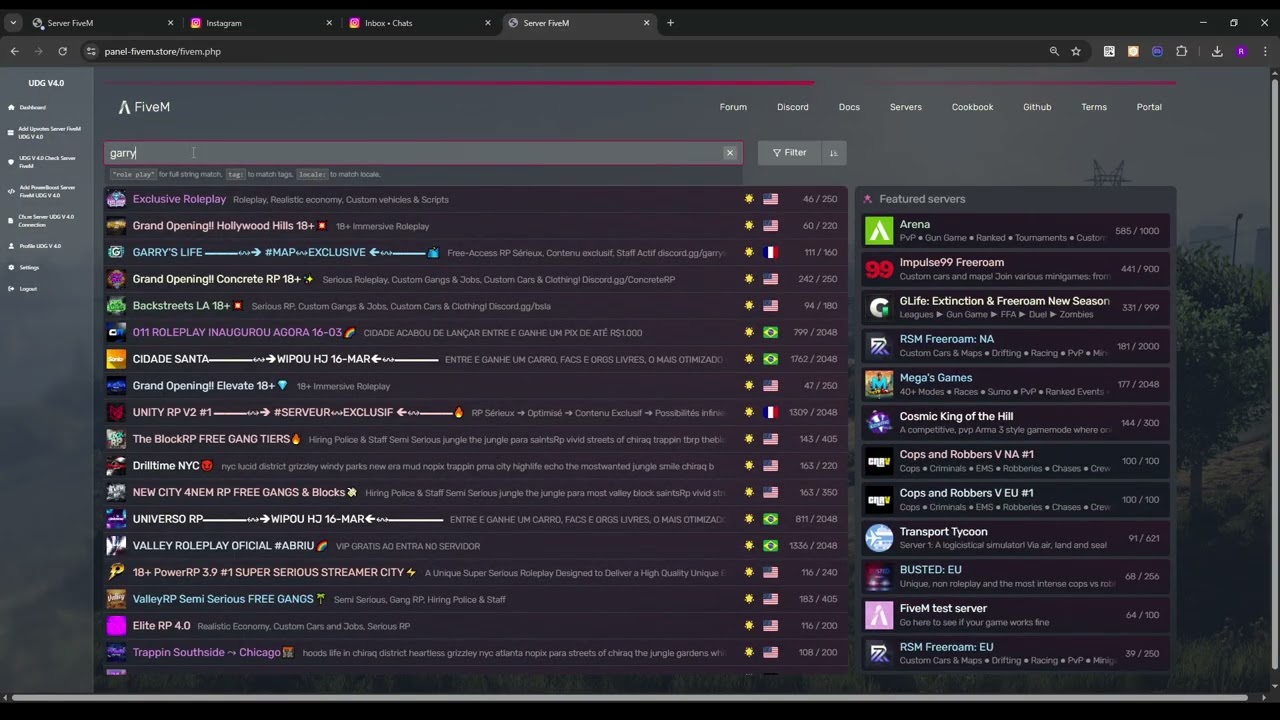This screenshot has height=720, width=1280.
Task: Clear the search box with X
Action: point(730,153)
